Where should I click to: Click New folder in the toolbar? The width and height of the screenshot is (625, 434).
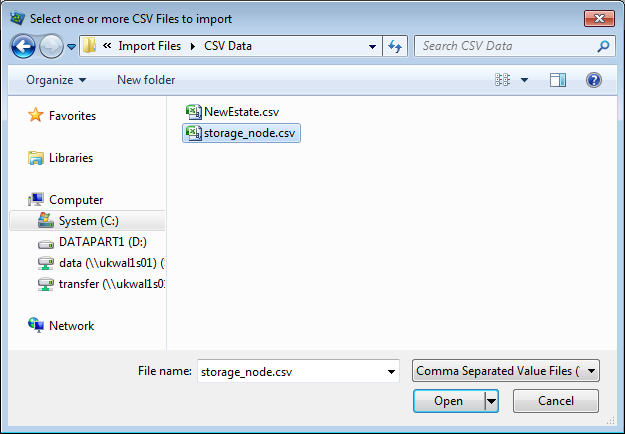146,80
